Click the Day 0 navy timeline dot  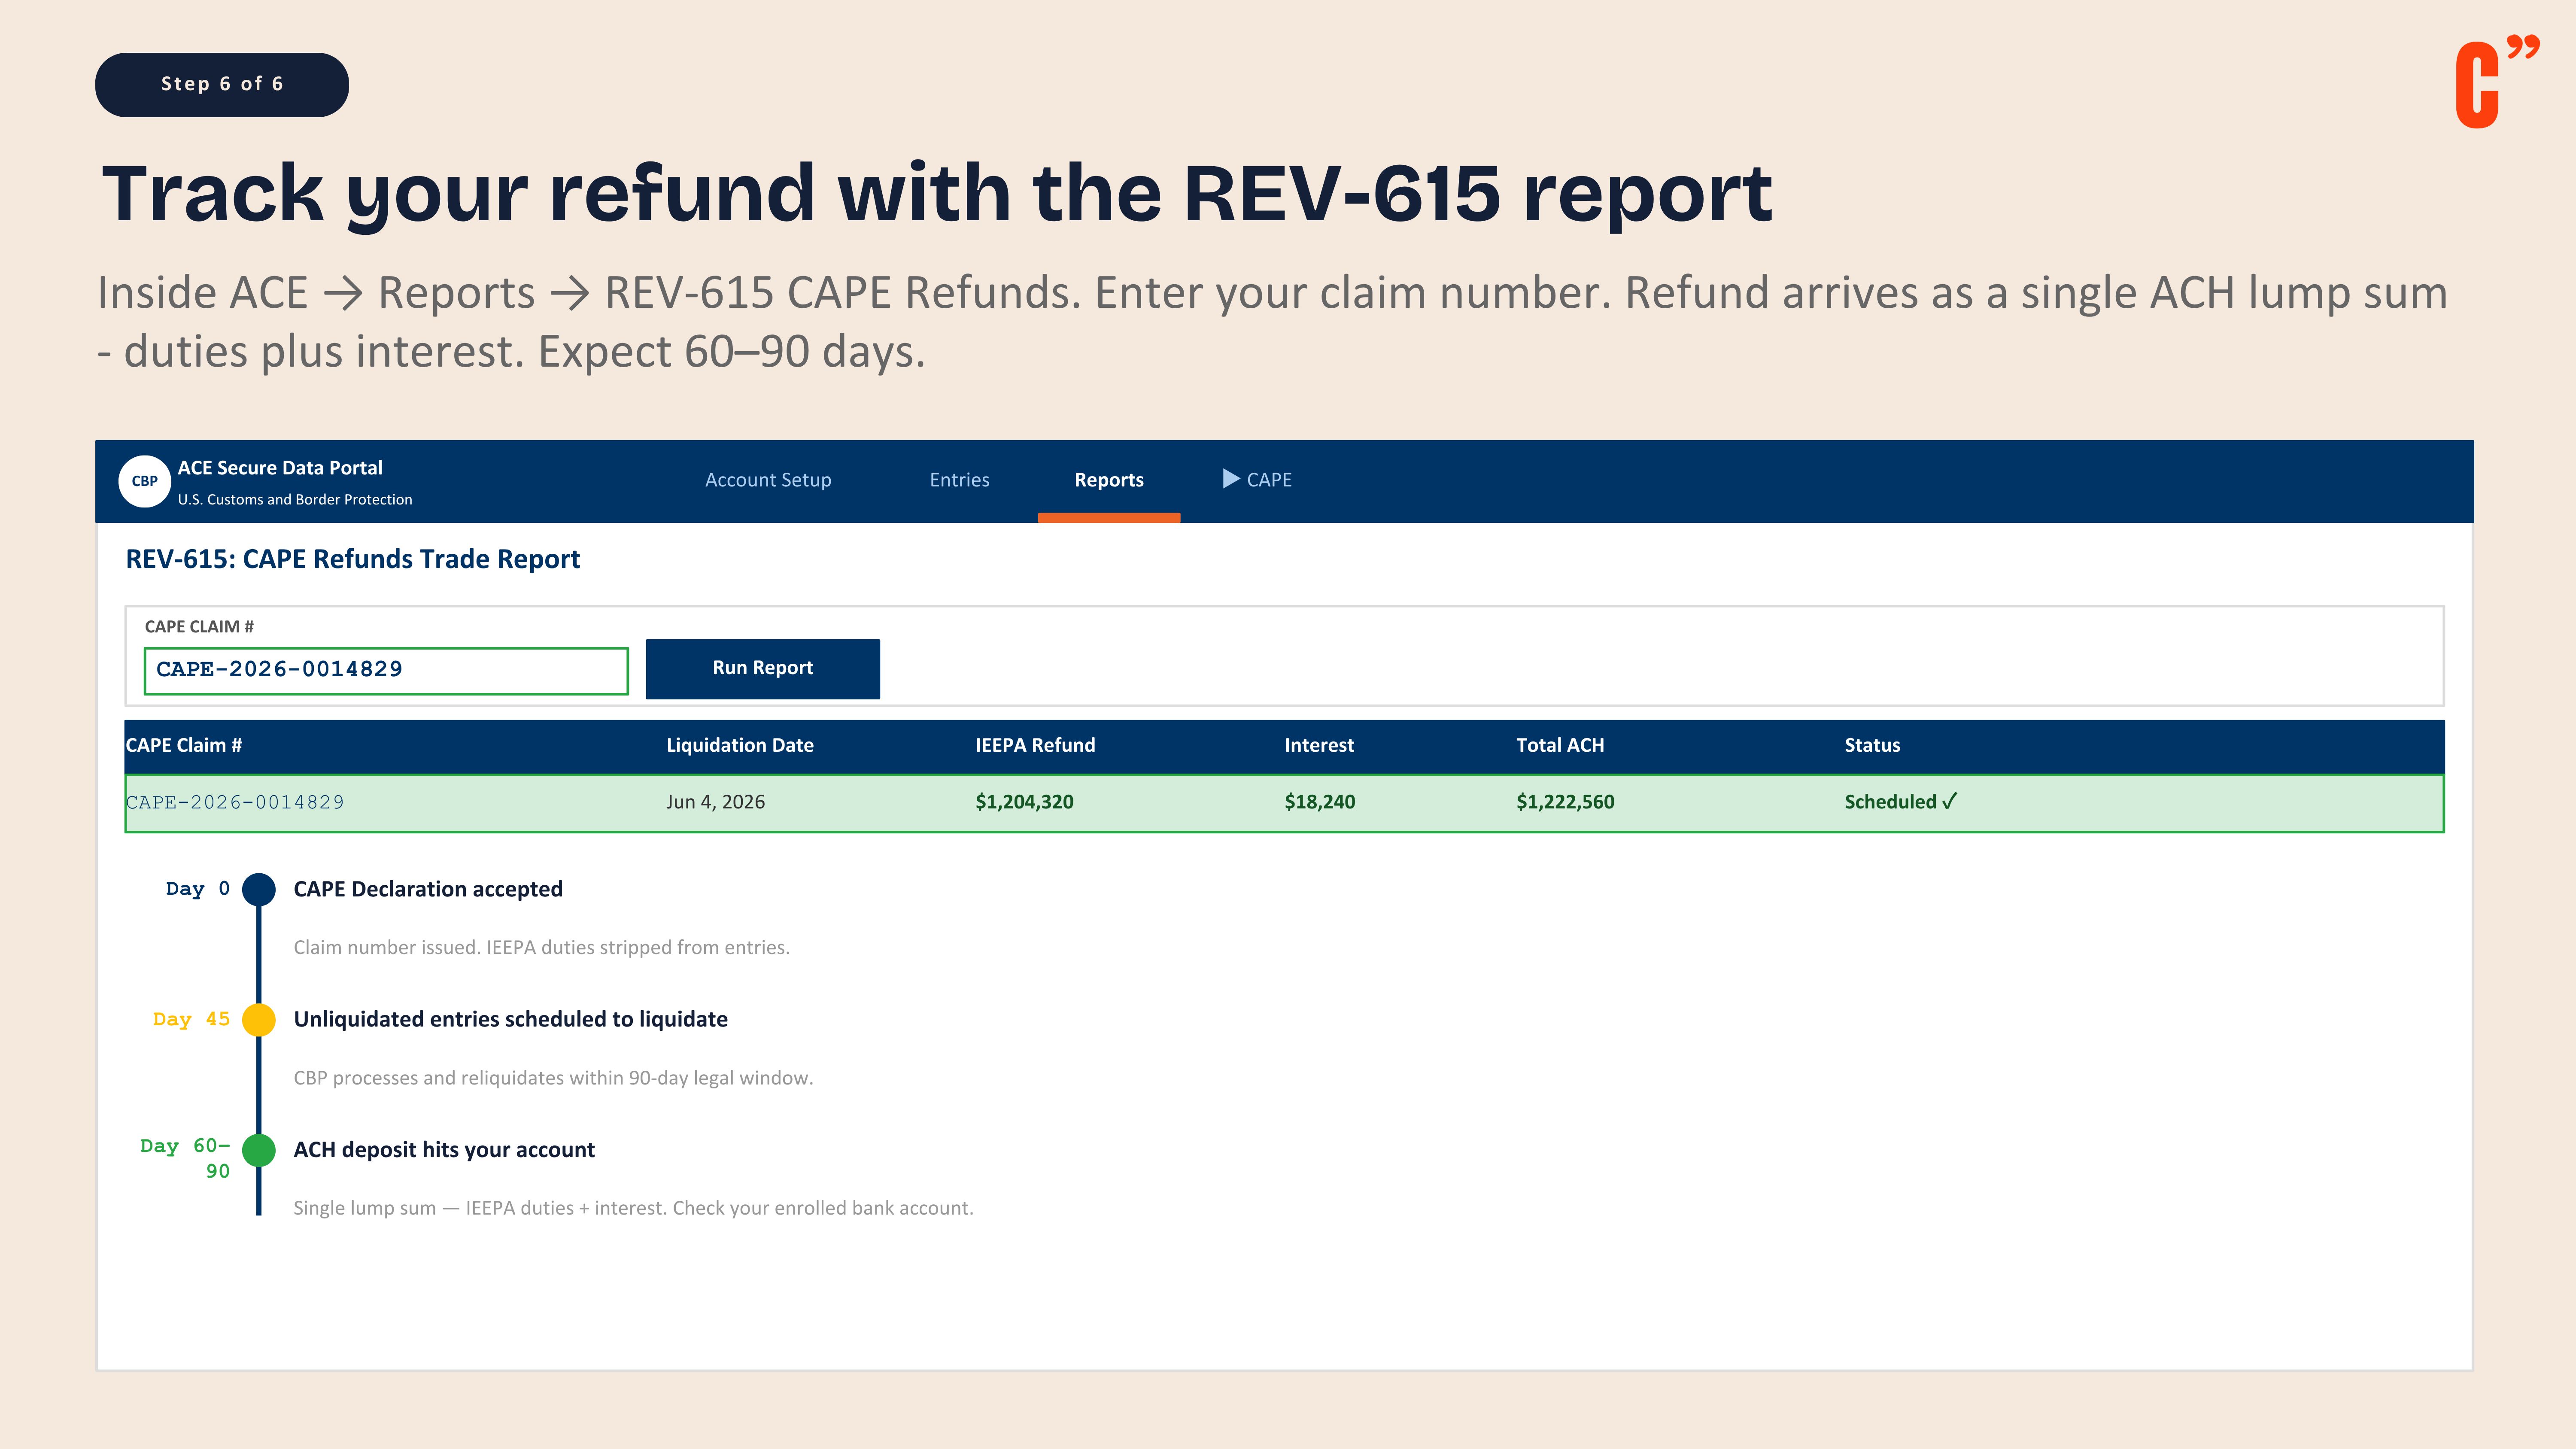(x=259, y=889)
